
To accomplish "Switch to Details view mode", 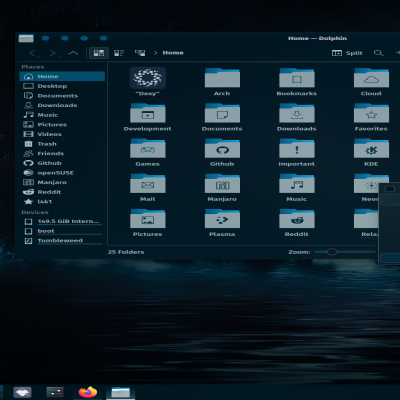I will coord(140,53).
